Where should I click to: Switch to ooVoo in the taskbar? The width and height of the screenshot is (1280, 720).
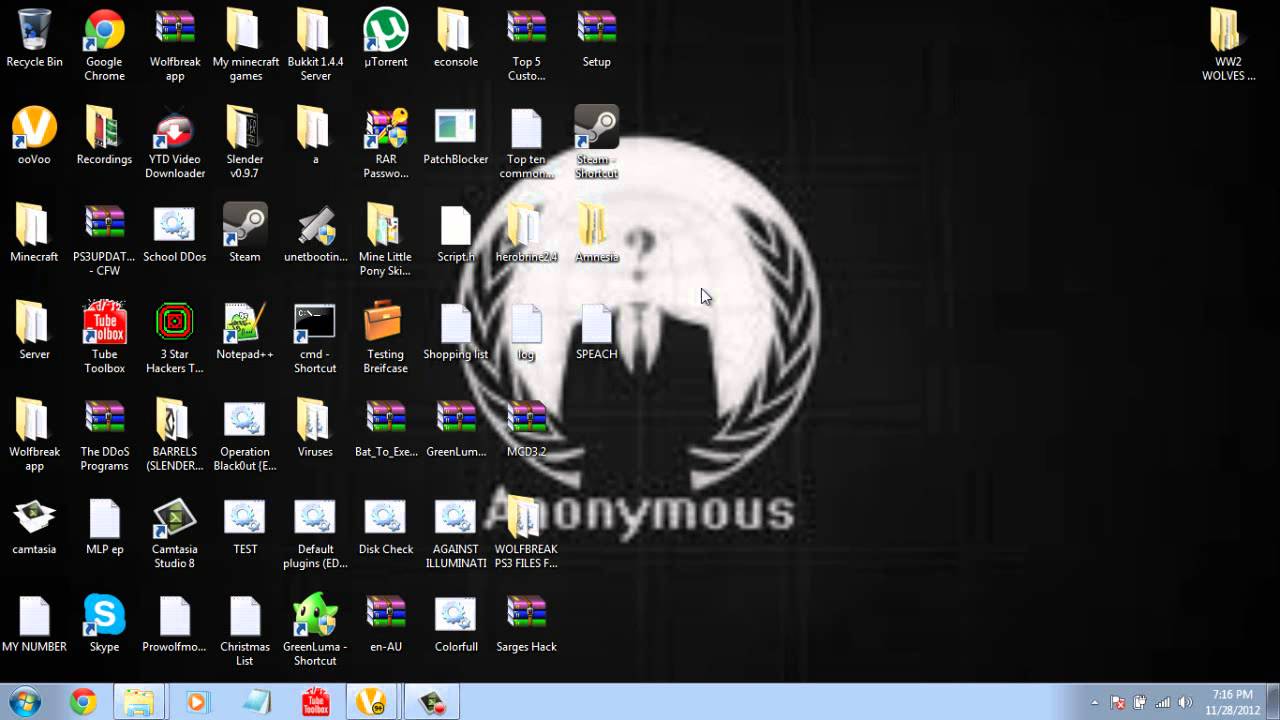[373, 702]
